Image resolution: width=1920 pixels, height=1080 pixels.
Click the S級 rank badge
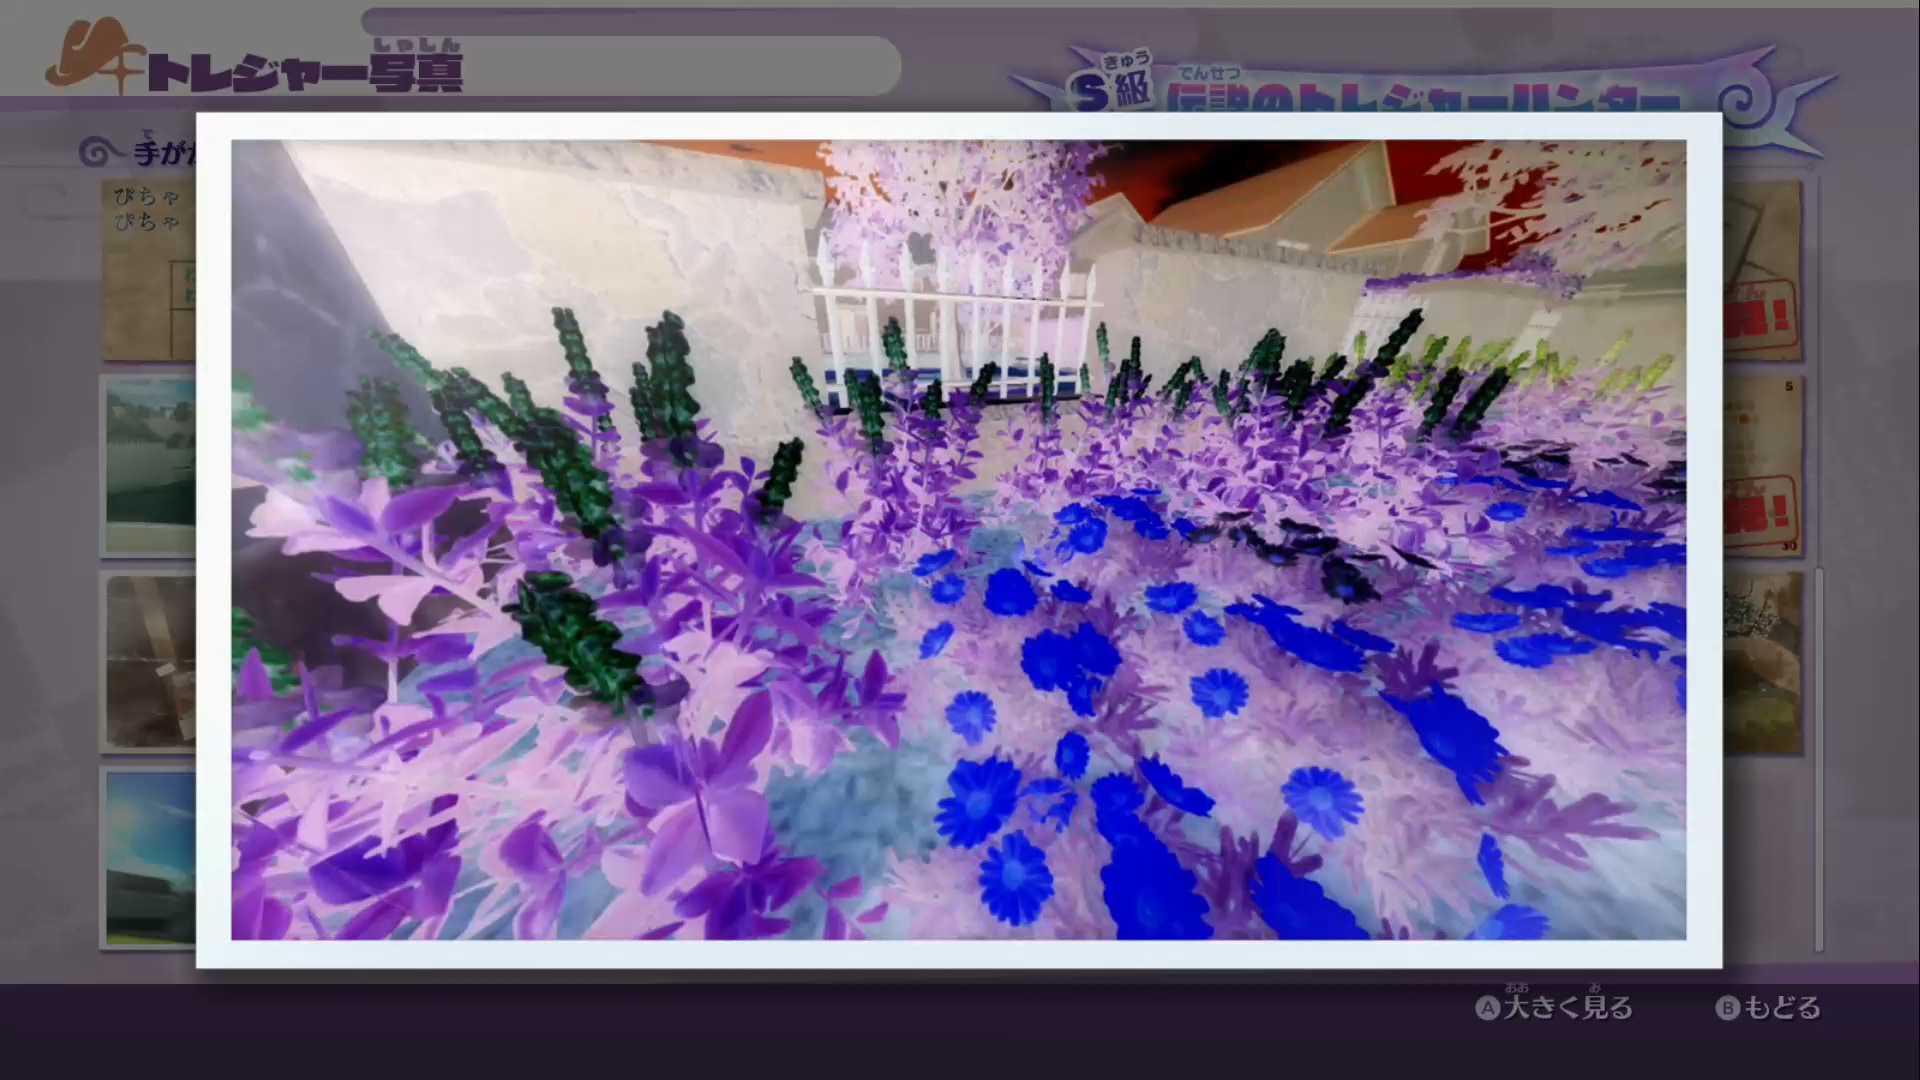[x=1112, y=85]
